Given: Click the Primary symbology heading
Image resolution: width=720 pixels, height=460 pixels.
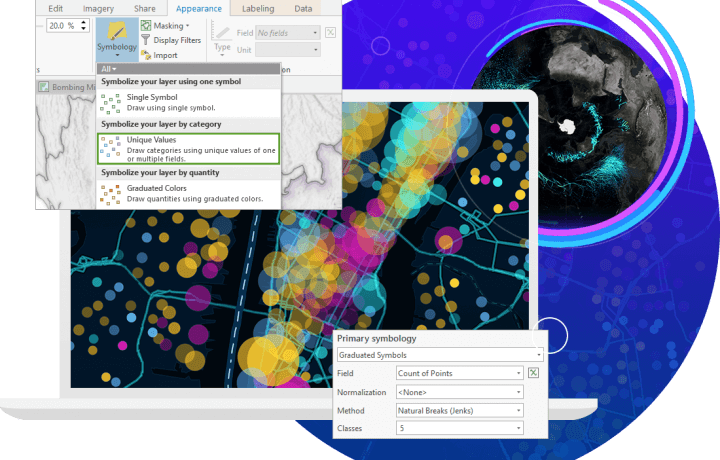Looking at the screenshot, I should click(x=377, y=338).
